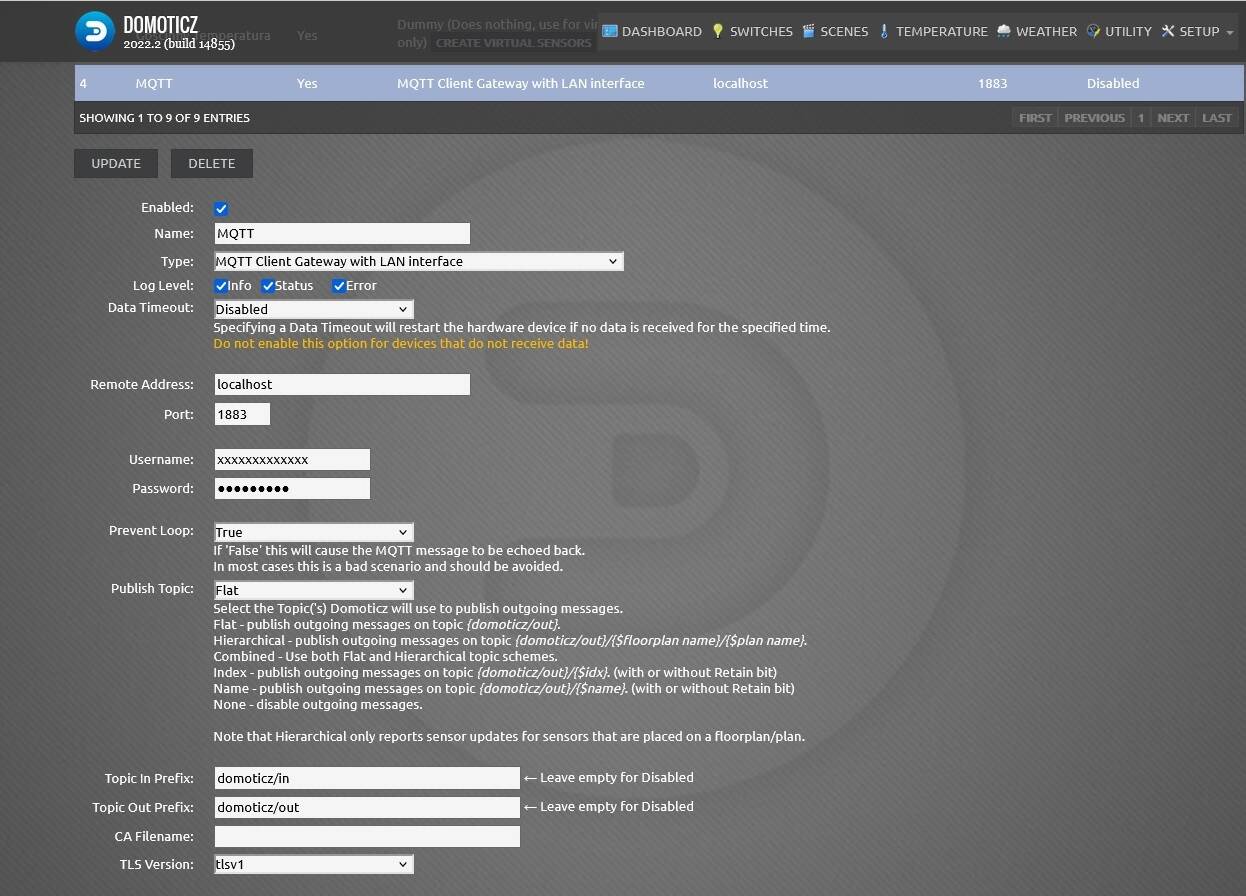The width and height of the screenshot is (1246, 896).
Task: Click the '1883' port cell in table
Action: [x=992, y=83]
